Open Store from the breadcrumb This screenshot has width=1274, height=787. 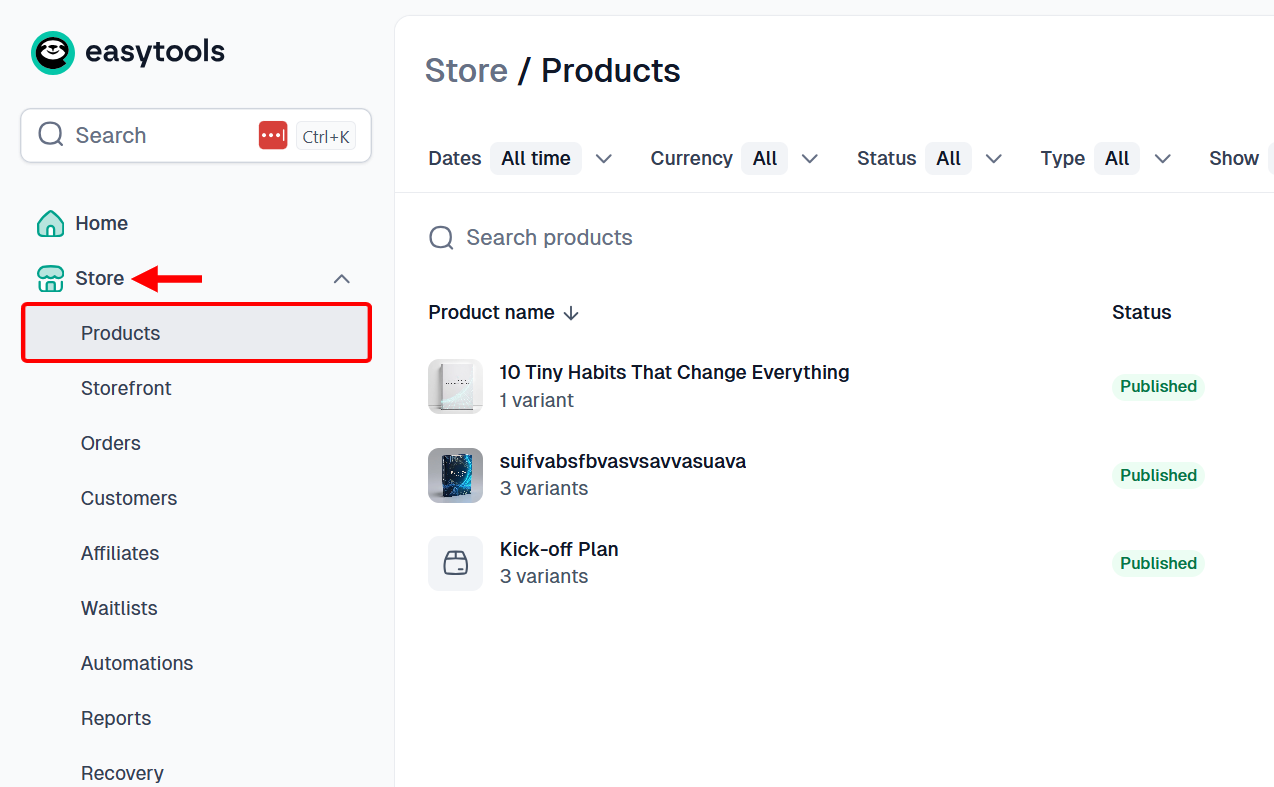pyautogui.click(x=466, y=70)
